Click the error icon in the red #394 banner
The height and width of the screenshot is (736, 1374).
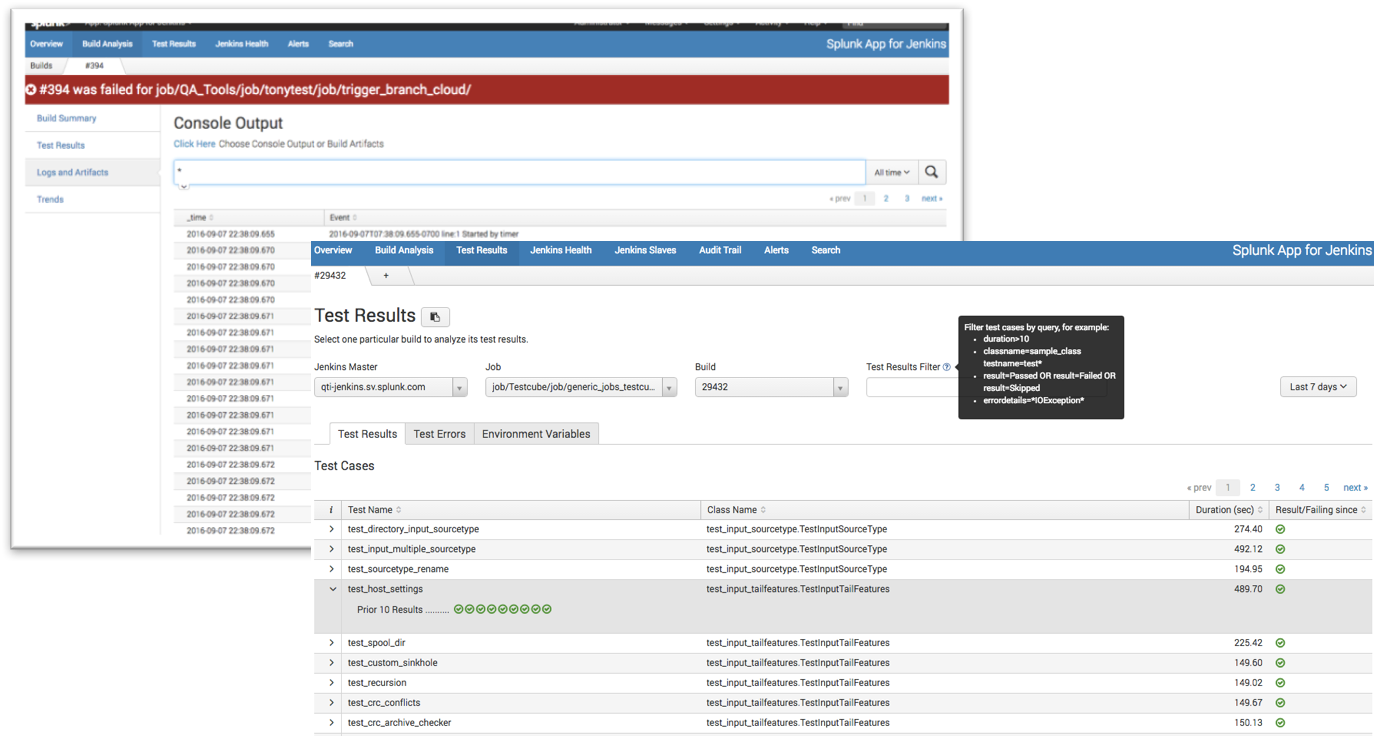coord(31,90)
